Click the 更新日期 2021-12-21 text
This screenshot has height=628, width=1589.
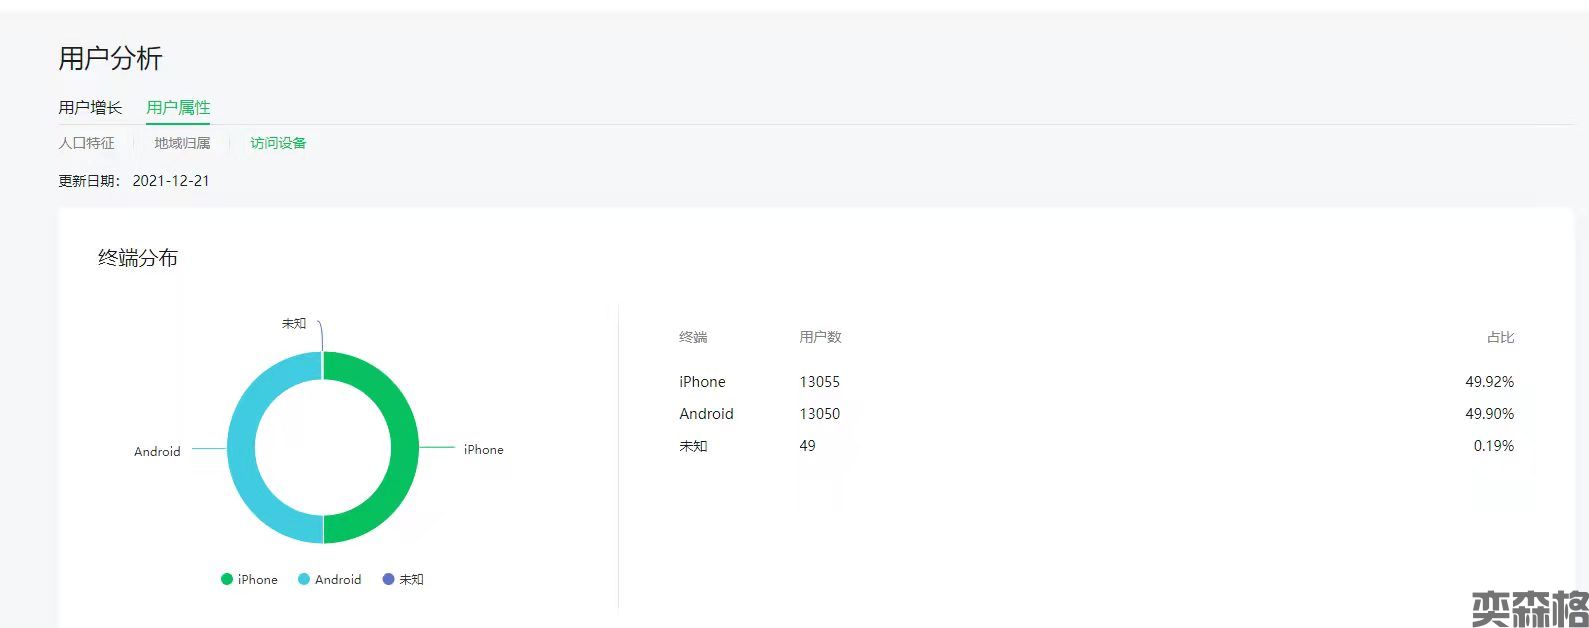(x=134, y=181)
